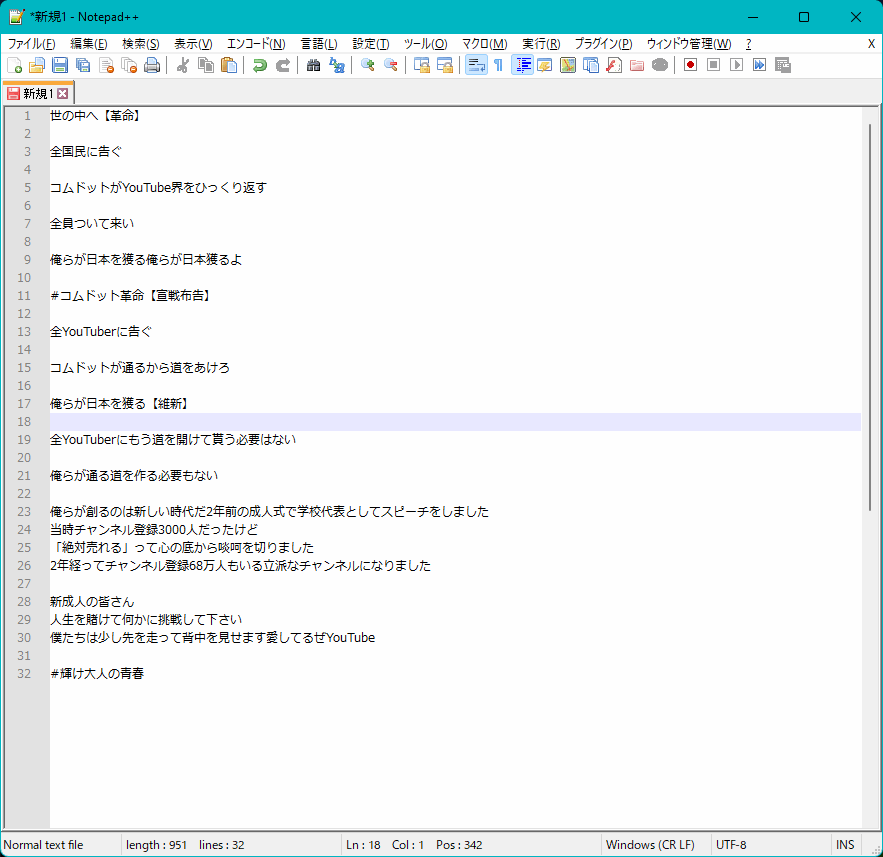Open 編集(E) menu
Screen dimensions: 883x857
(x=88, y=44)
